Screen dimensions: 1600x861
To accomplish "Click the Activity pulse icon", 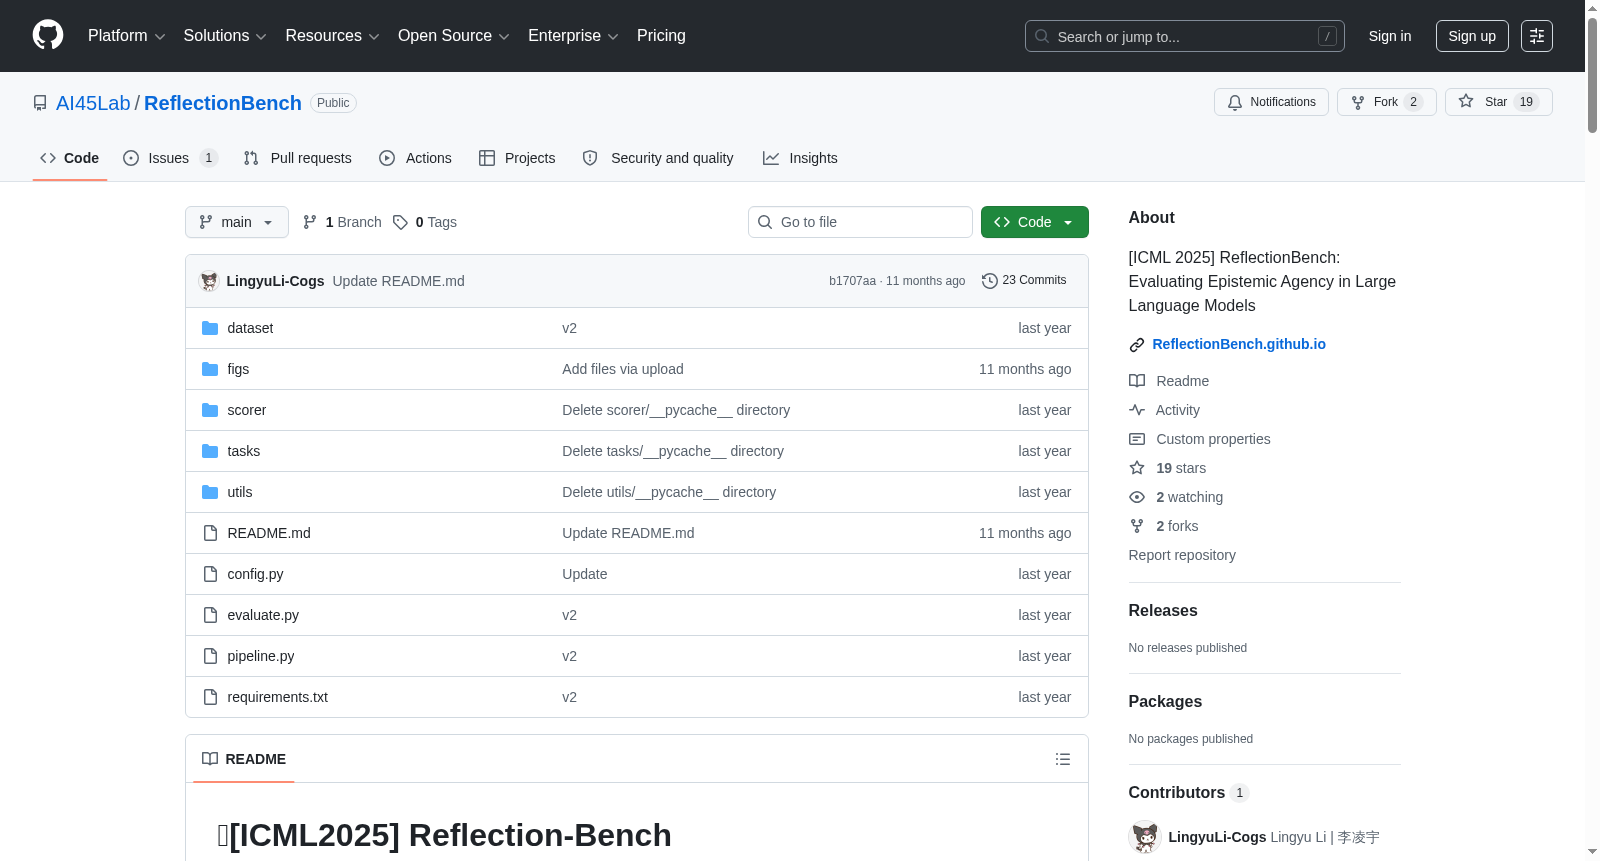I will click(1137, 410).
